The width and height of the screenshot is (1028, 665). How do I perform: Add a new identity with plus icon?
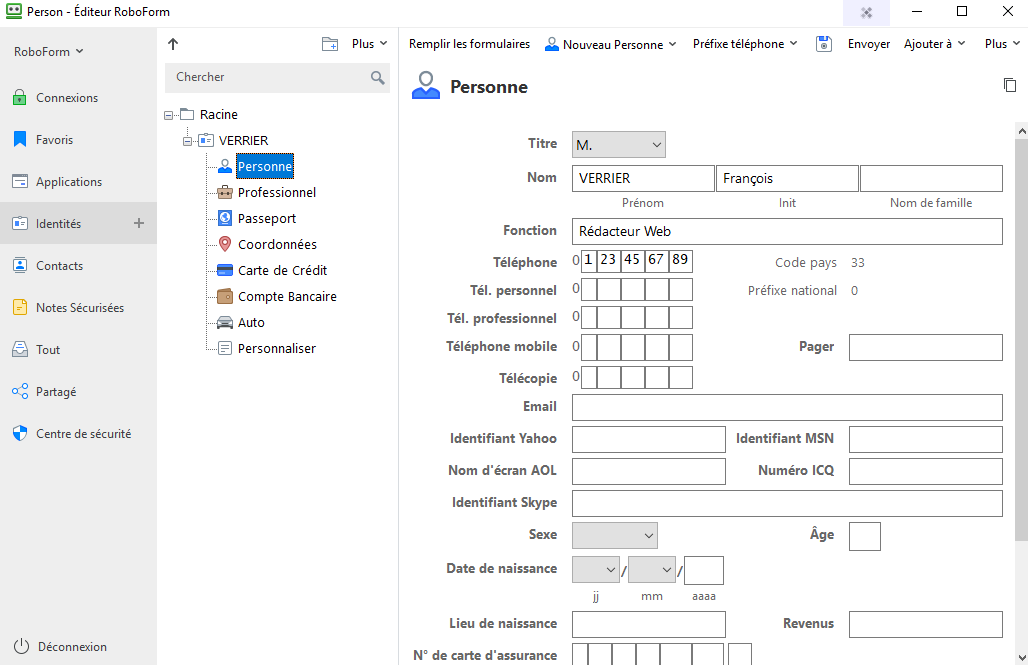pyautogui.click(x=139, y=224)
